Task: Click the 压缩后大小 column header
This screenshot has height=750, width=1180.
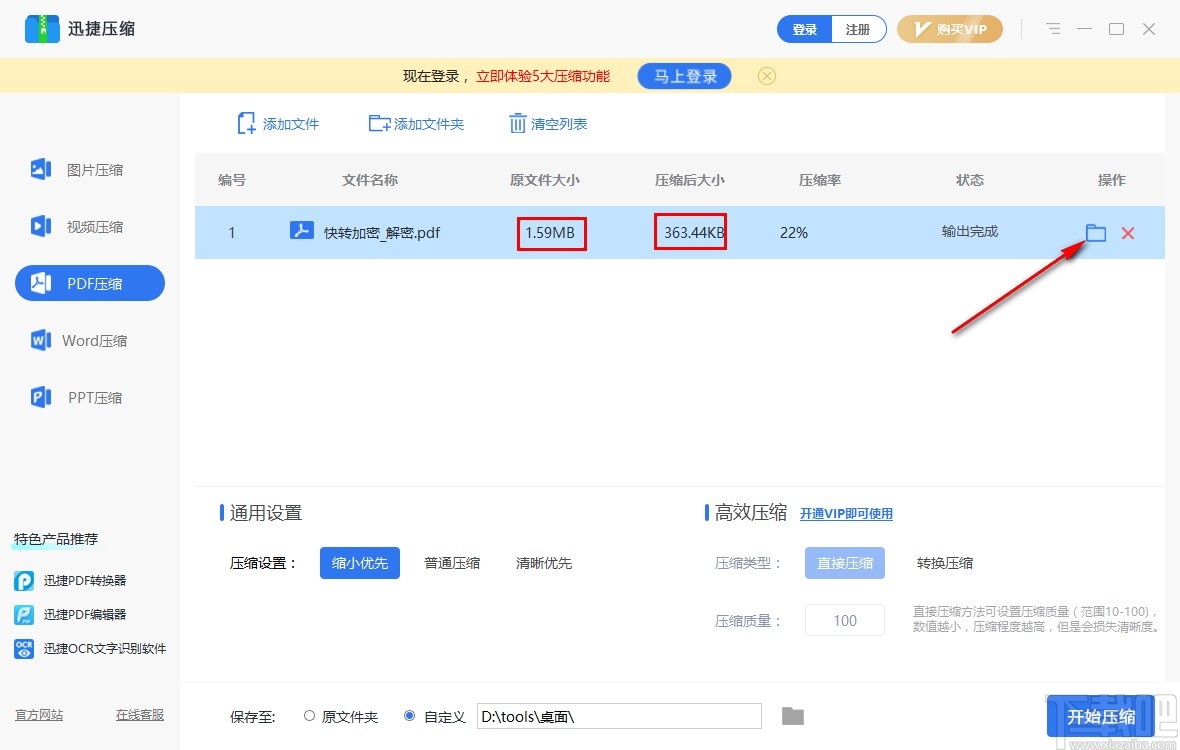Action: (689, 180)
